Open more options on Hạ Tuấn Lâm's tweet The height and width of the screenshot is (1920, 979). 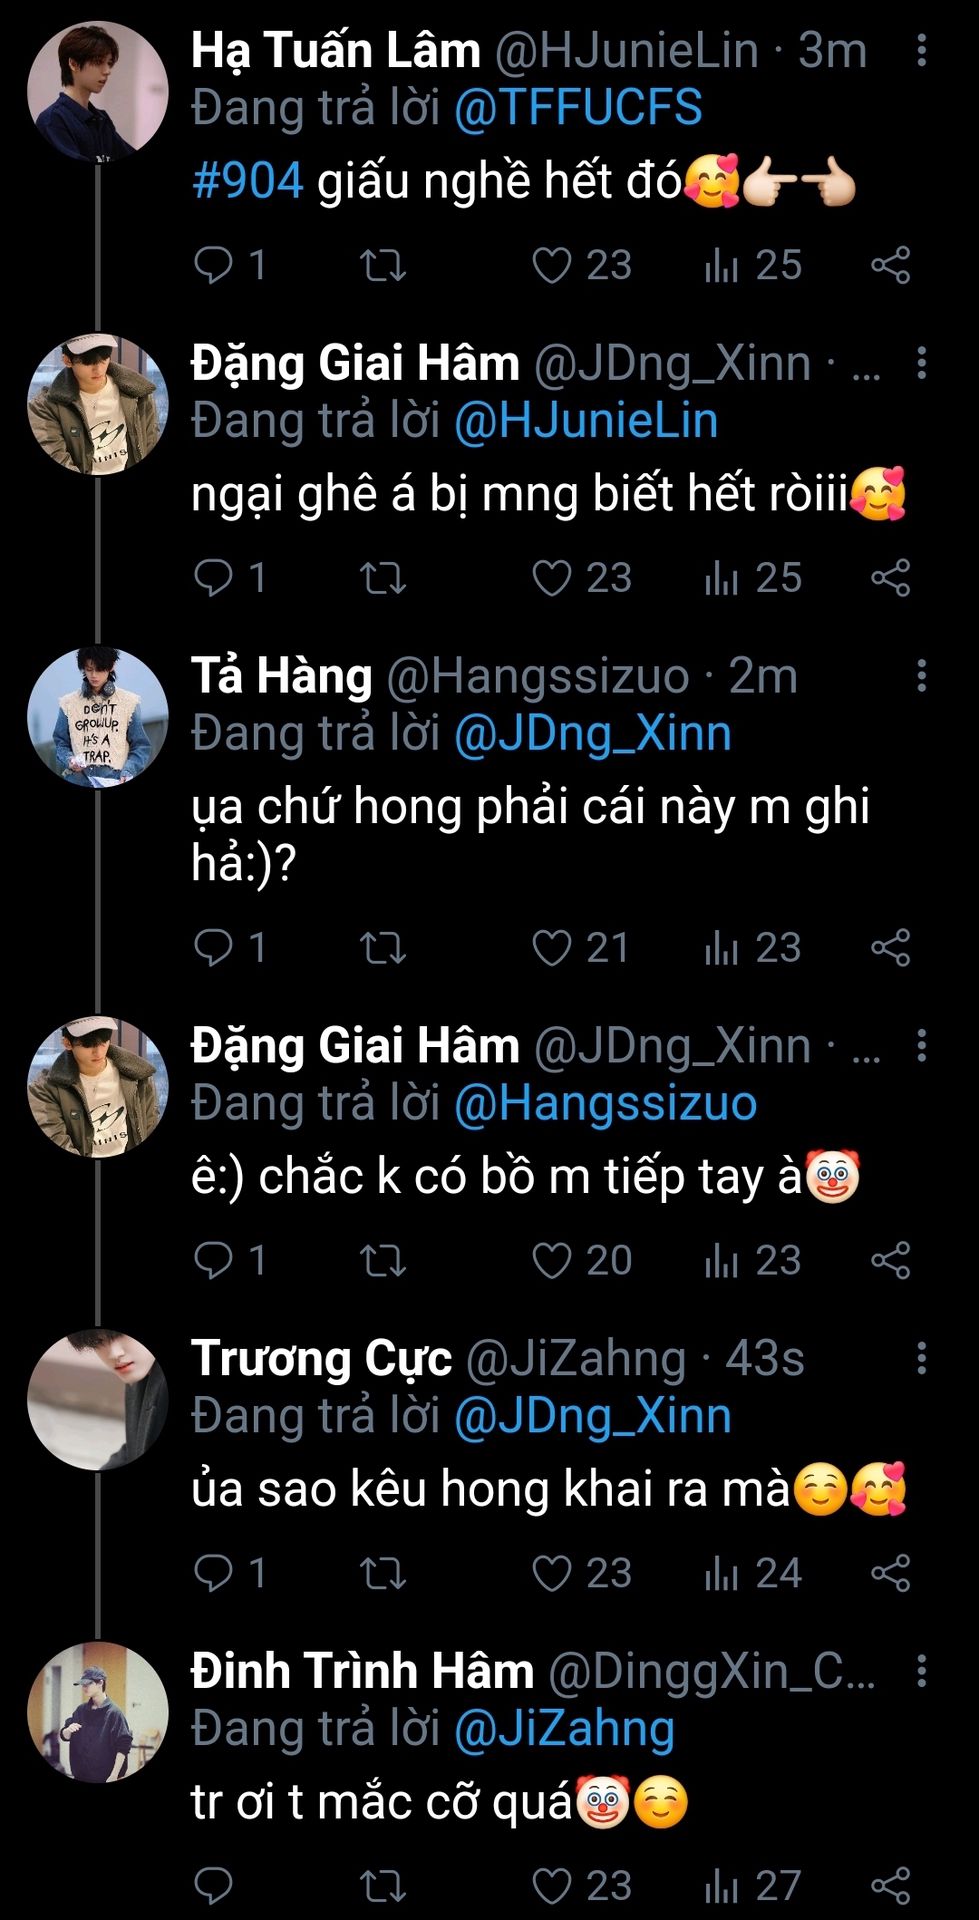coord(921,50)
